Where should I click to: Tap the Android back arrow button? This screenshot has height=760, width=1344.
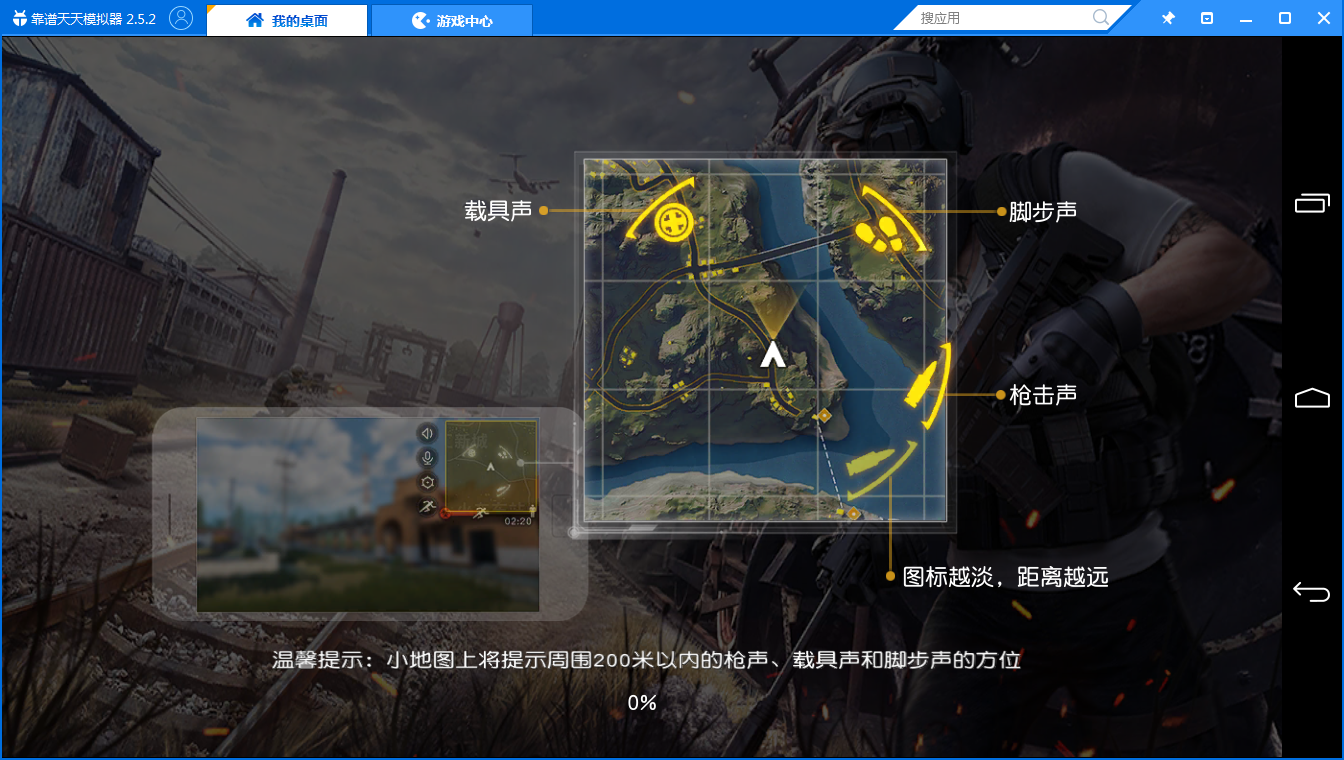click(1312, 592)
